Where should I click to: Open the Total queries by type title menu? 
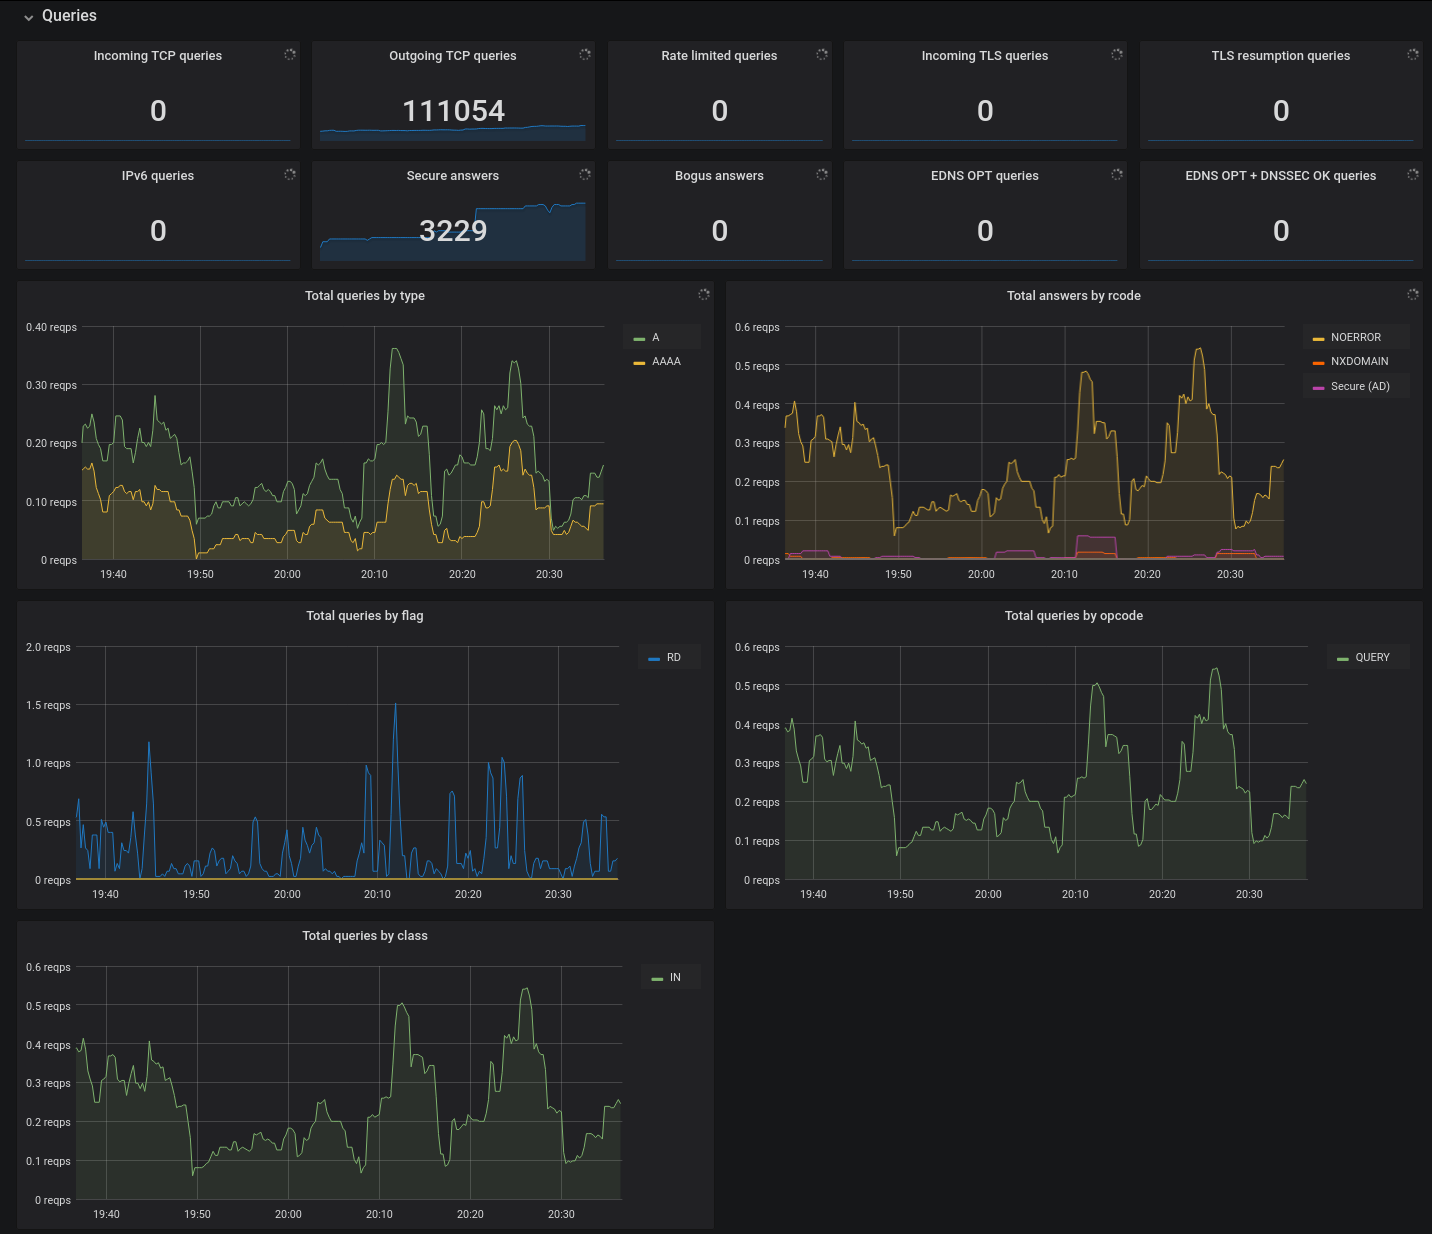point(365,296)
